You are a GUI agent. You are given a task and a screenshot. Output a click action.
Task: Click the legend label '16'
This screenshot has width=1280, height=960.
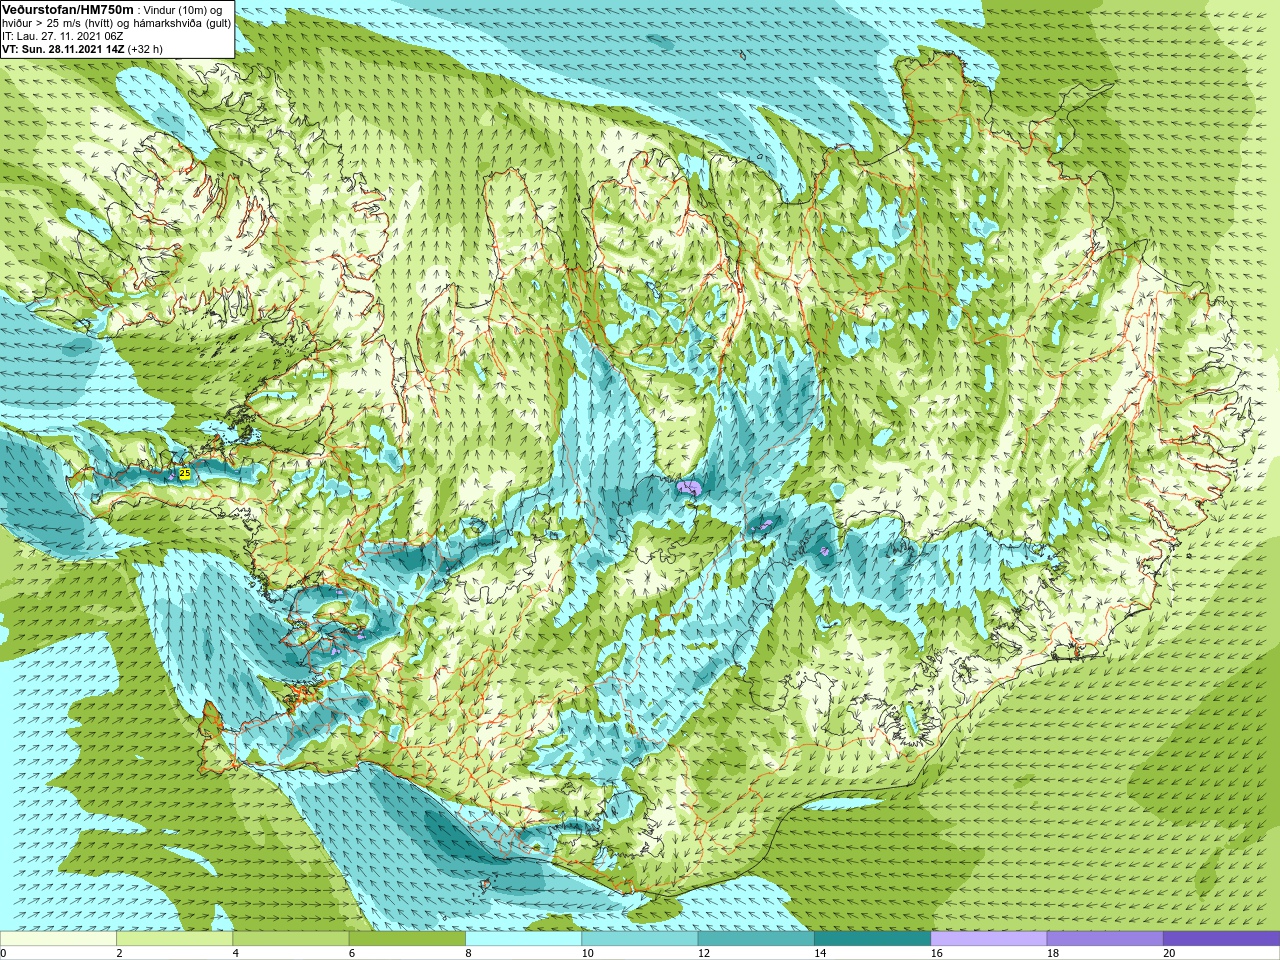click(937, 953)
